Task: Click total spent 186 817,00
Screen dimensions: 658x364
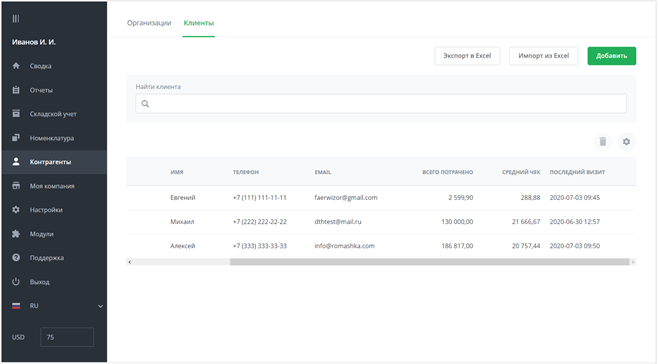Action: 457,246
